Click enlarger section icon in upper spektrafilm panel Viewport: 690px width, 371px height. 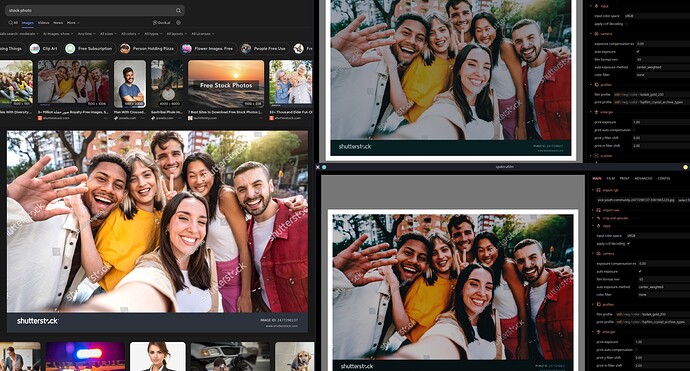click(596, 112)
